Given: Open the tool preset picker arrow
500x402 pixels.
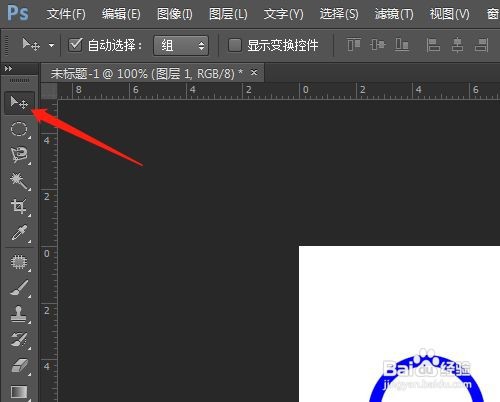Looking at the screenshot, I should click(x=51, y=45).
